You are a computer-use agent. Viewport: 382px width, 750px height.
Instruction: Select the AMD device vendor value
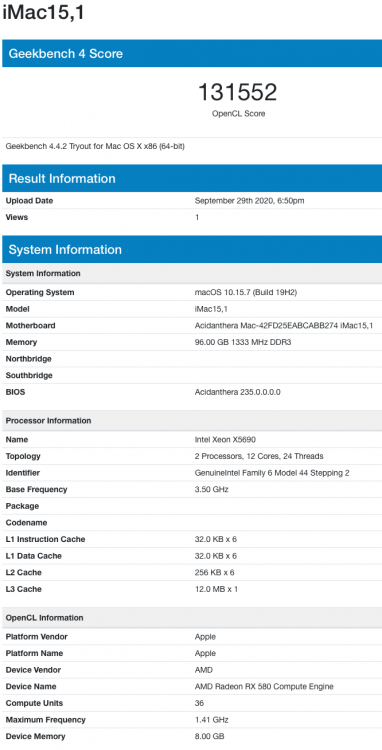(204, 670)
